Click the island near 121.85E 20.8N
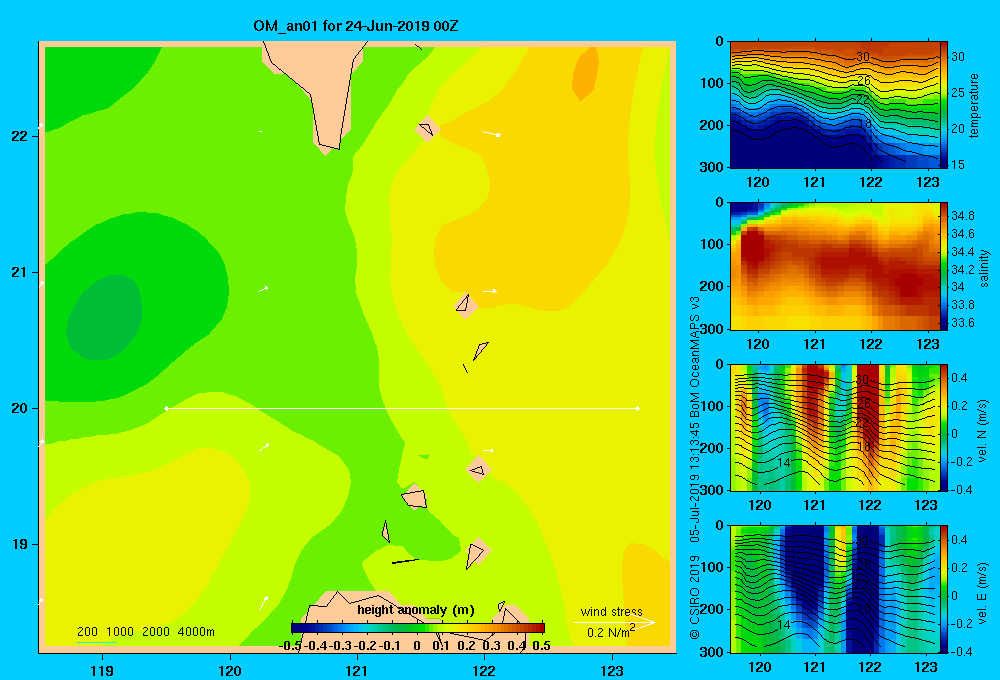Image resolution: width=1000 pixels, height=680 pixels. [466, 305]
